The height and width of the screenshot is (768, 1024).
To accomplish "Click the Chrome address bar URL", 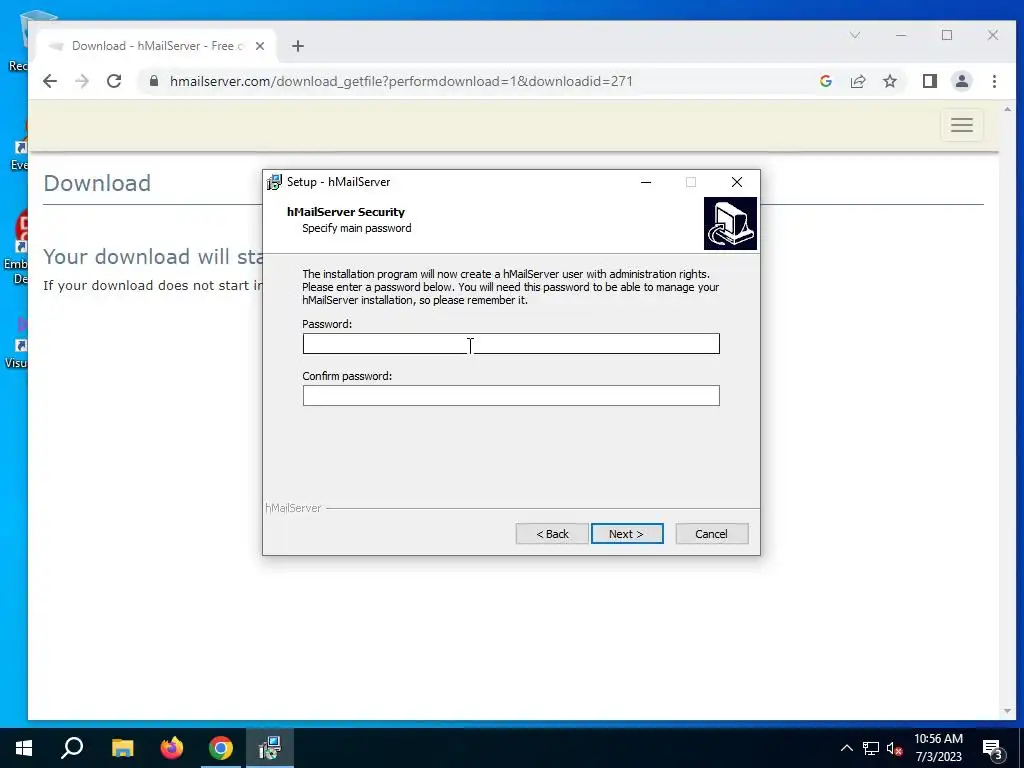I will (x=401, y=82).
